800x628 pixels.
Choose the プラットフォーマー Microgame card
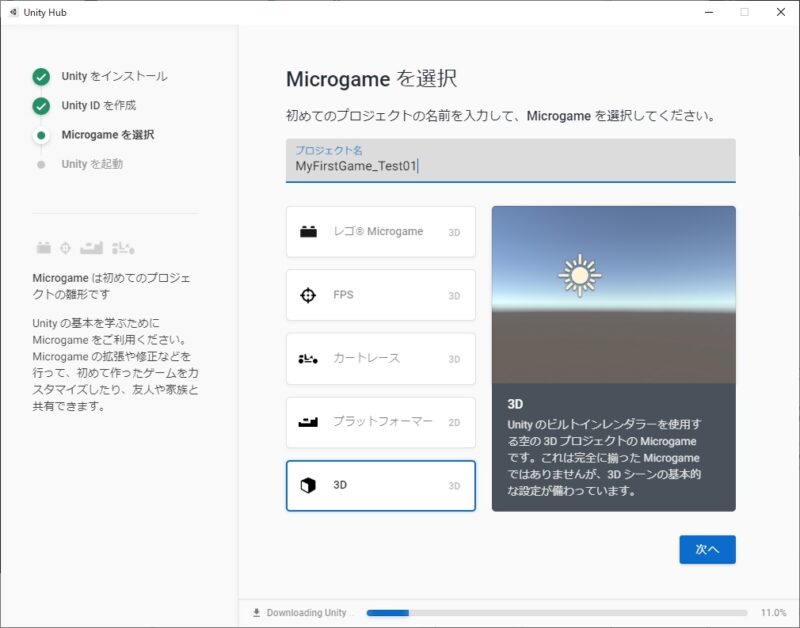click(x=381, y=422)
